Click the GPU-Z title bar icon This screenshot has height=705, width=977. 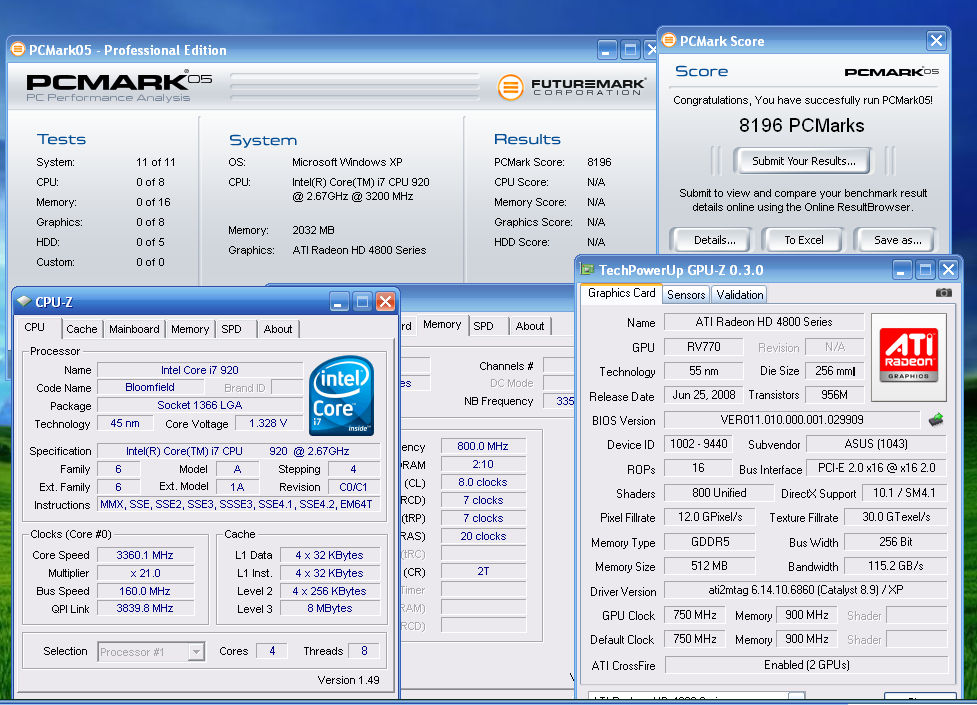586,269
